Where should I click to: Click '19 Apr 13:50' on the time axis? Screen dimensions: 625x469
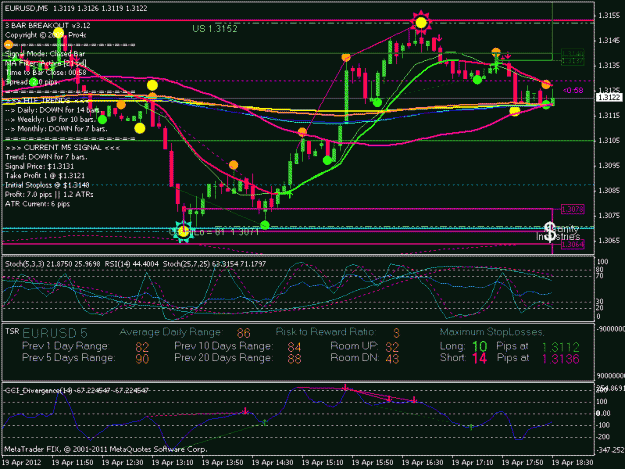(222, 463)
